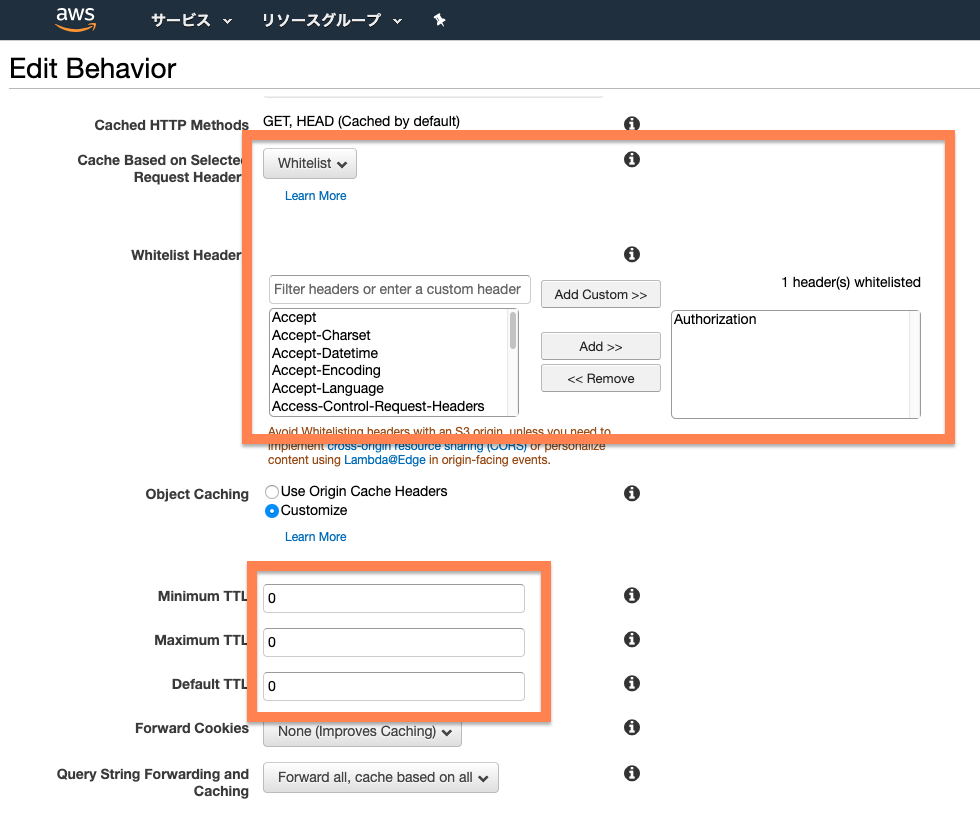Click the AWS logo in header
Viewport: 980px width, 815px height.
[75, 18]
